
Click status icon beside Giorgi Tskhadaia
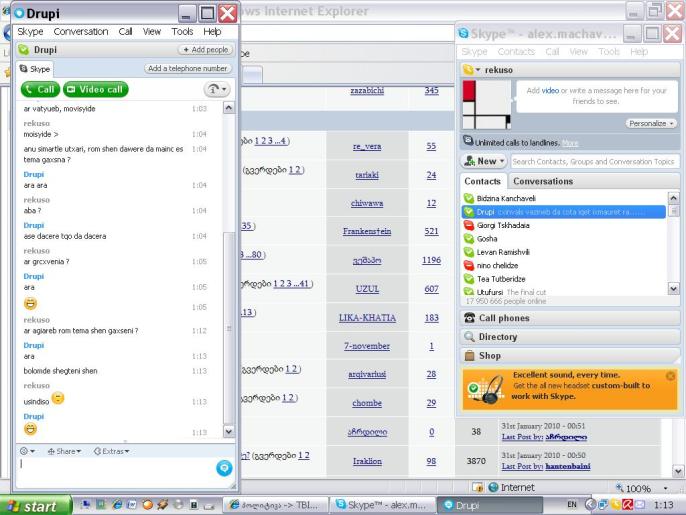click(469, 225)
